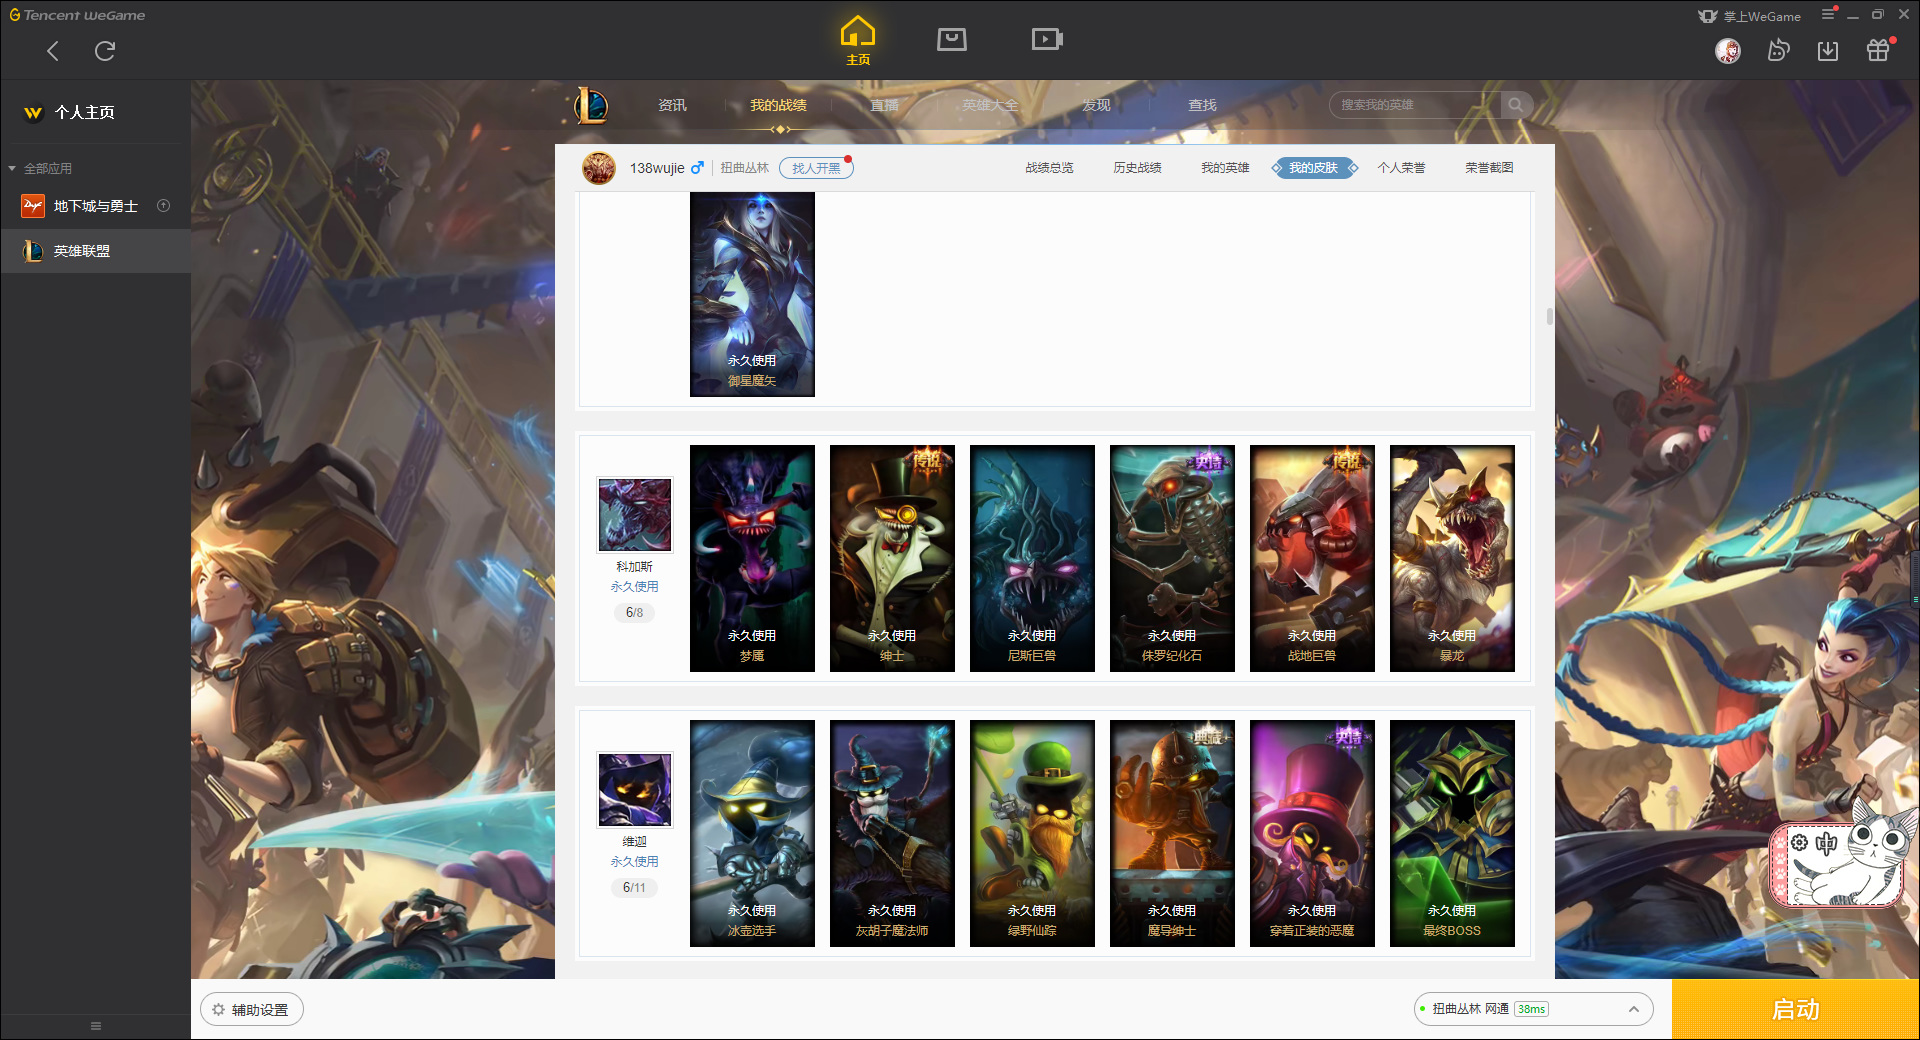Switch to 历史战绩 sub-tab
The image size is (1920, 1040).
tap(1137, 168)
